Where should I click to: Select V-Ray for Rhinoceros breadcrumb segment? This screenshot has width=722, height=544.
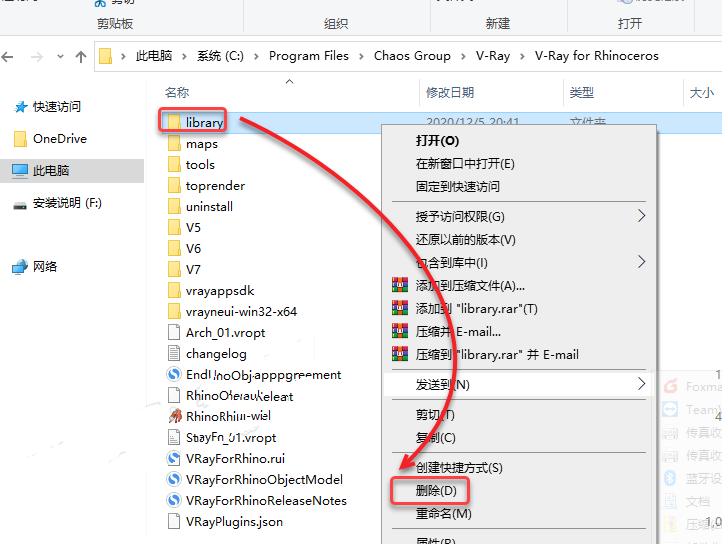(x=596, y=56)
